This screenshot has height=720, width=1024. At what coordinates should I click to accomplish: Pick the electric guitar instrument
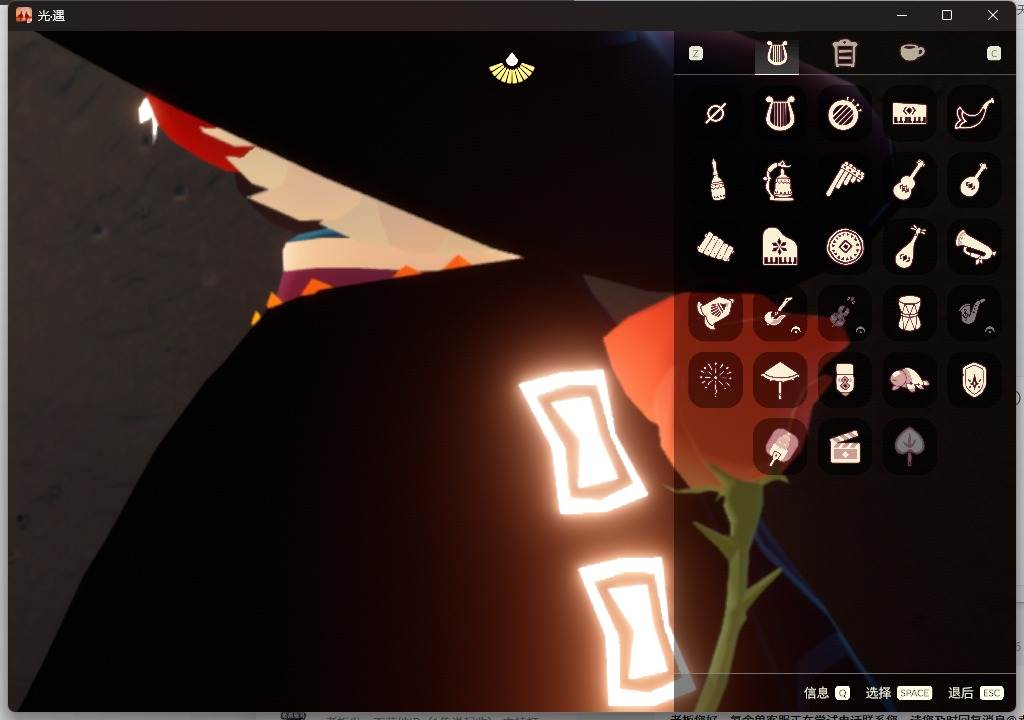point(780,313)
